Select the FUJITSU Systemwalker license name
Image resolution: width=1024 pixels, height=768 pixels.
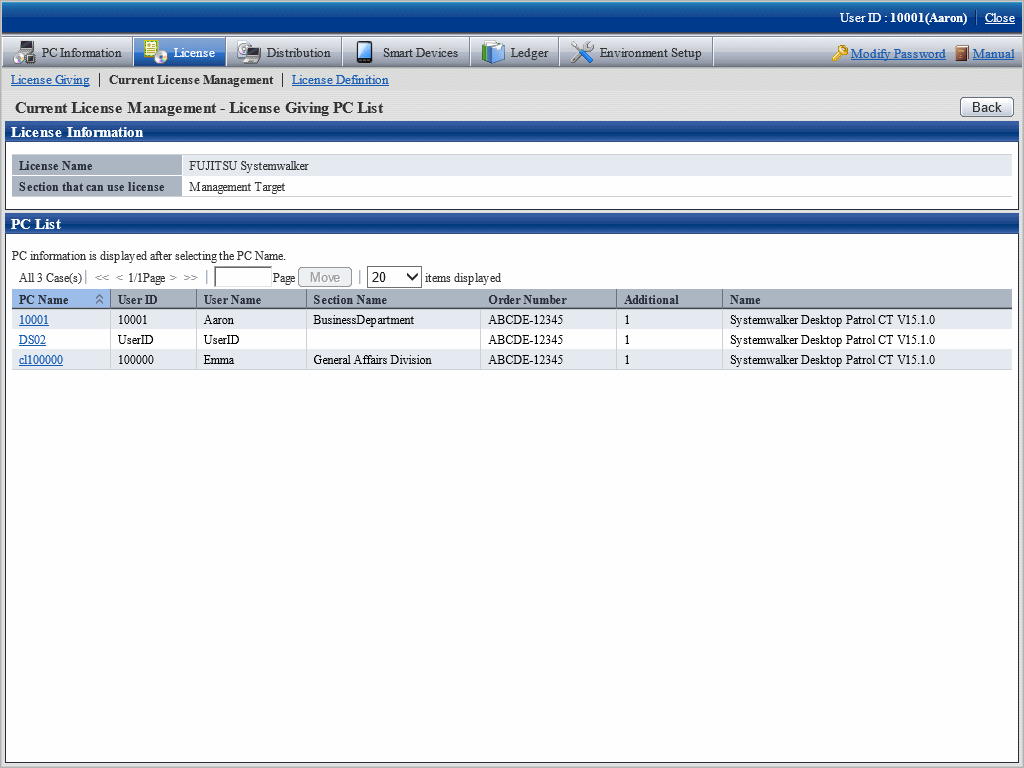point(248,166)
